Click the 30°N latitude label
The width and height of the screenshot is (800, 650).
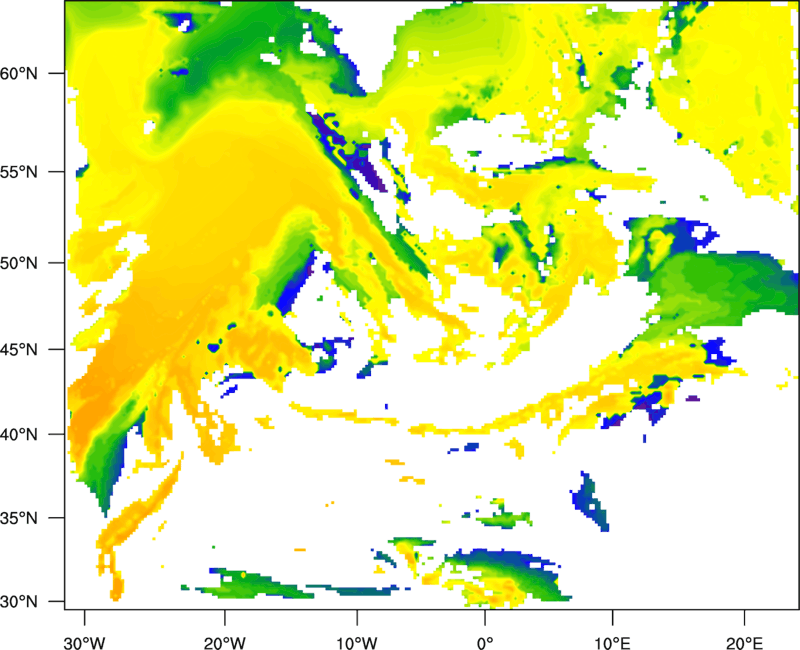tap(19, 602)
